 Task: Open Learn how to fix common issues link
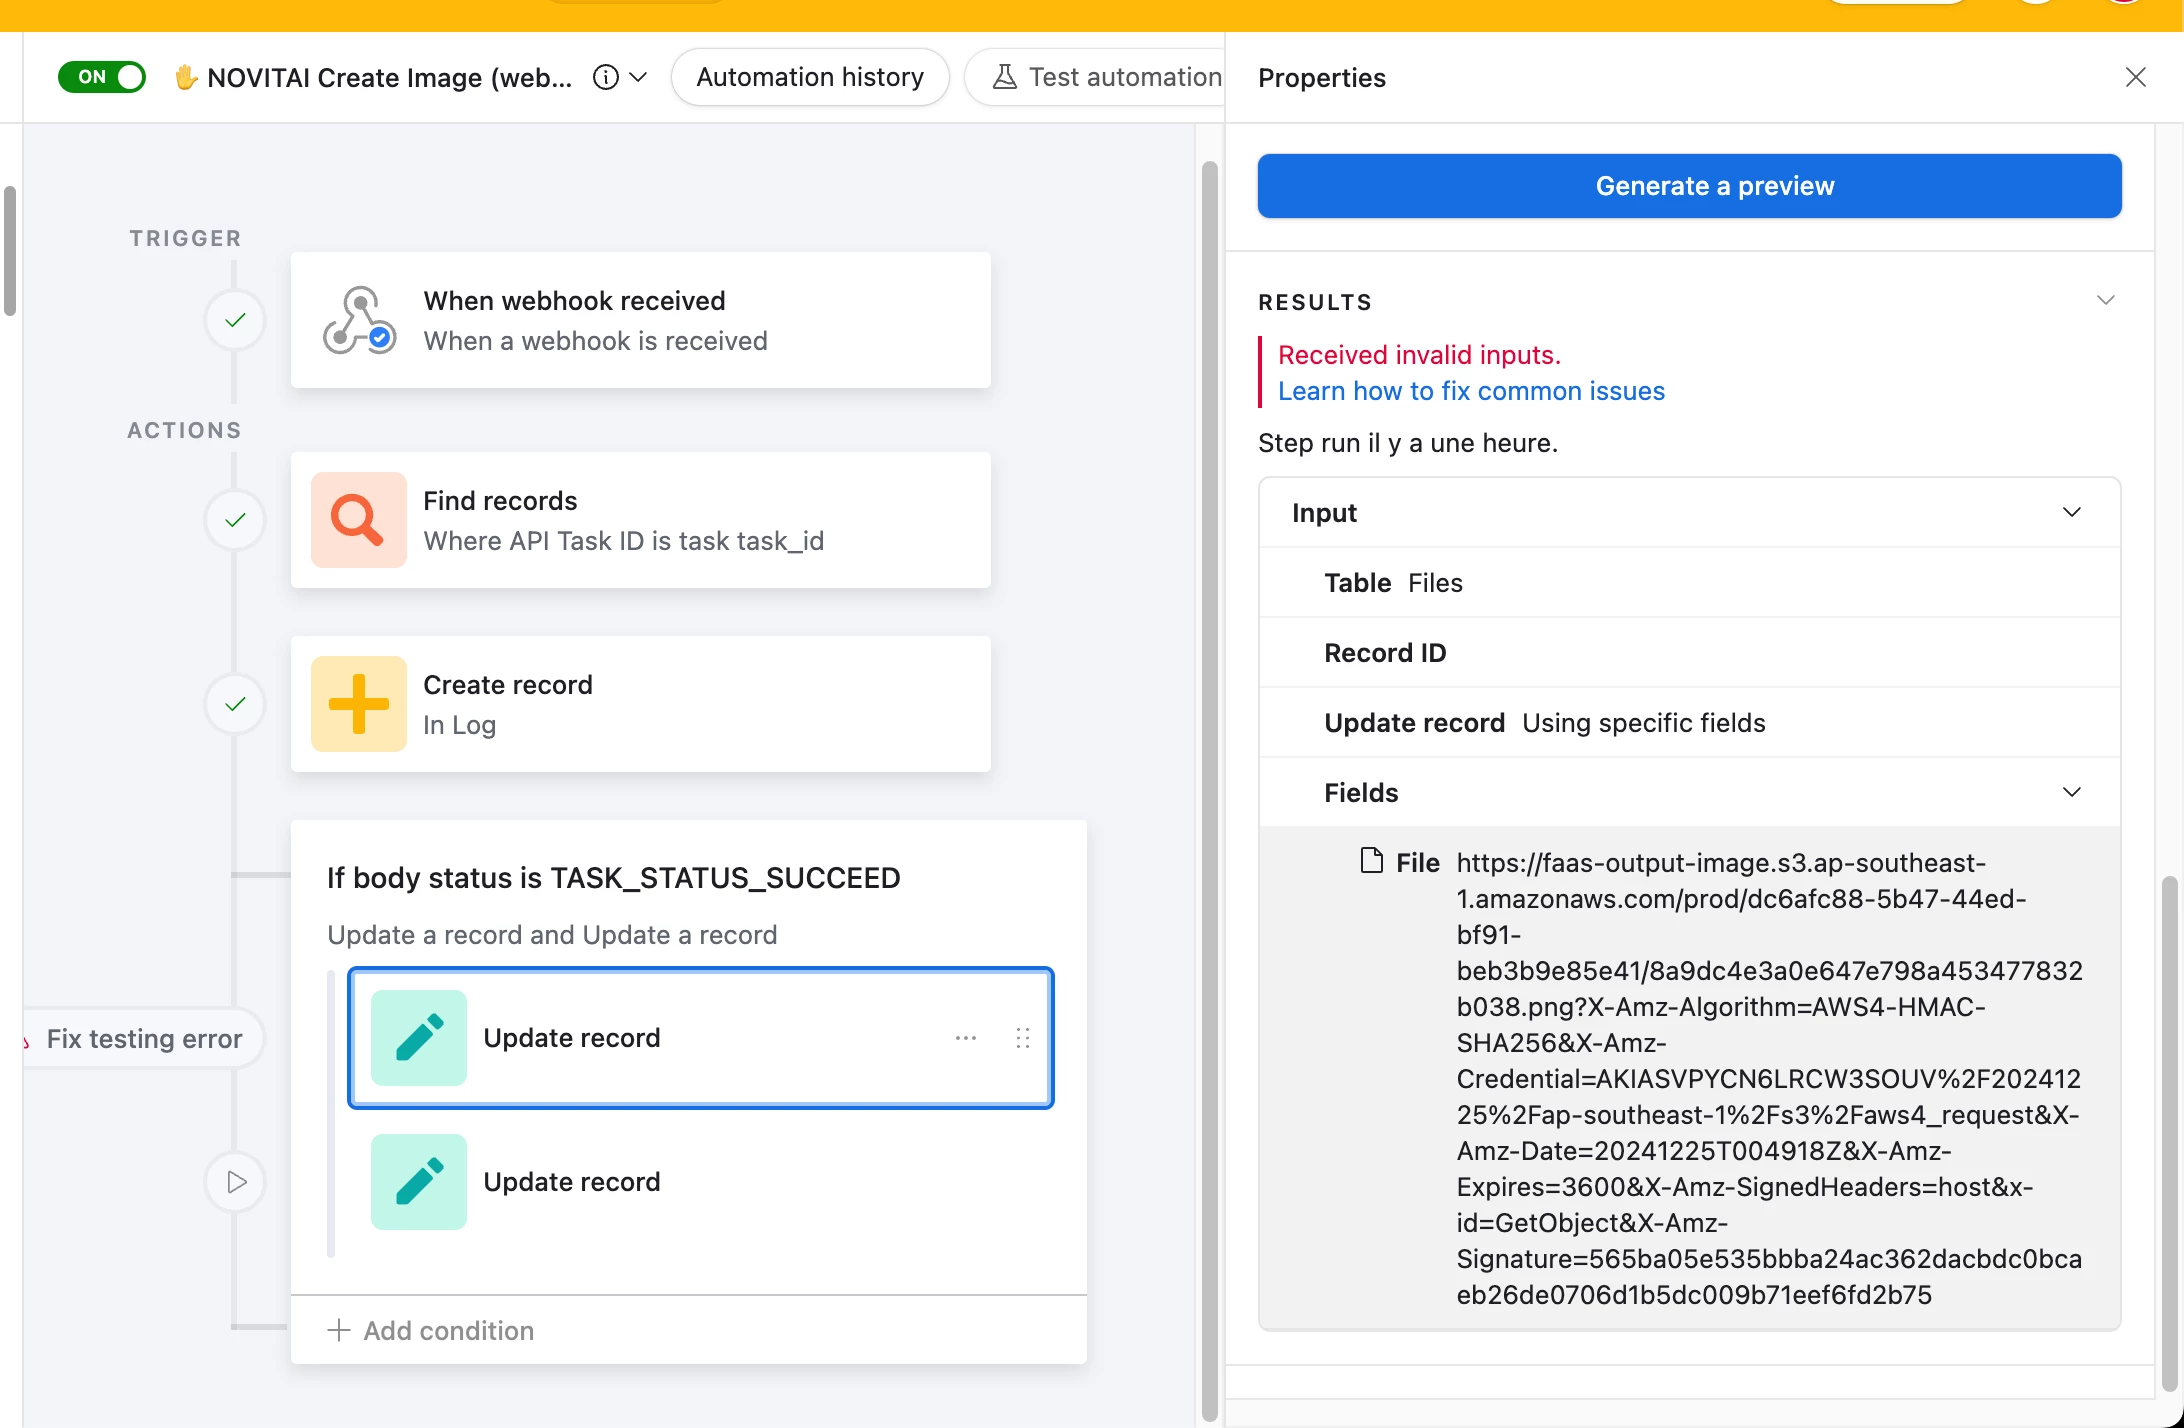(1471, 391)
